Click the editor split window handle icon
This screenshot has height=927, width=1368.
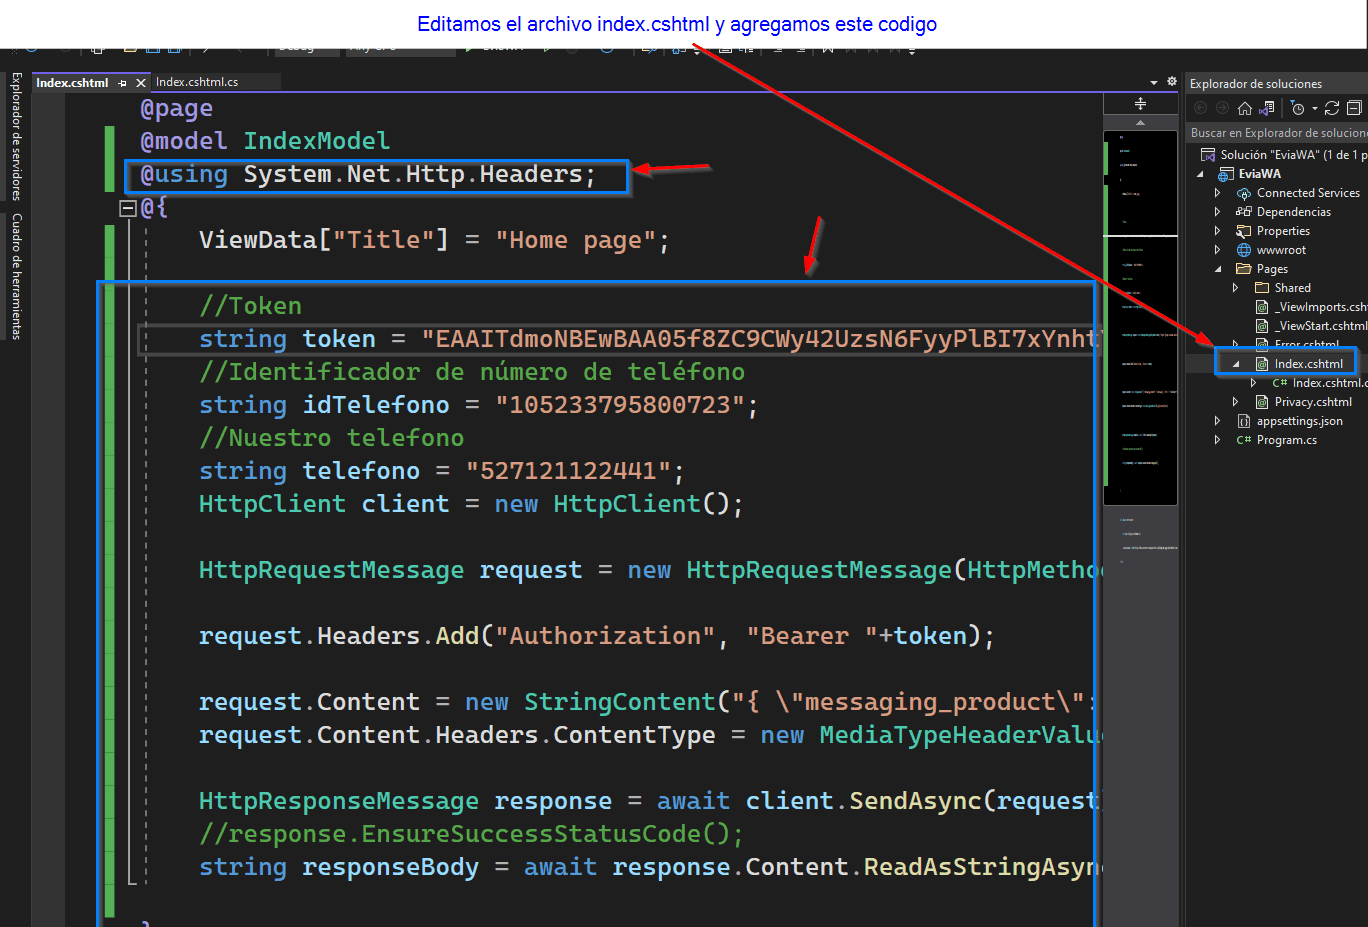pos(1140,104)
